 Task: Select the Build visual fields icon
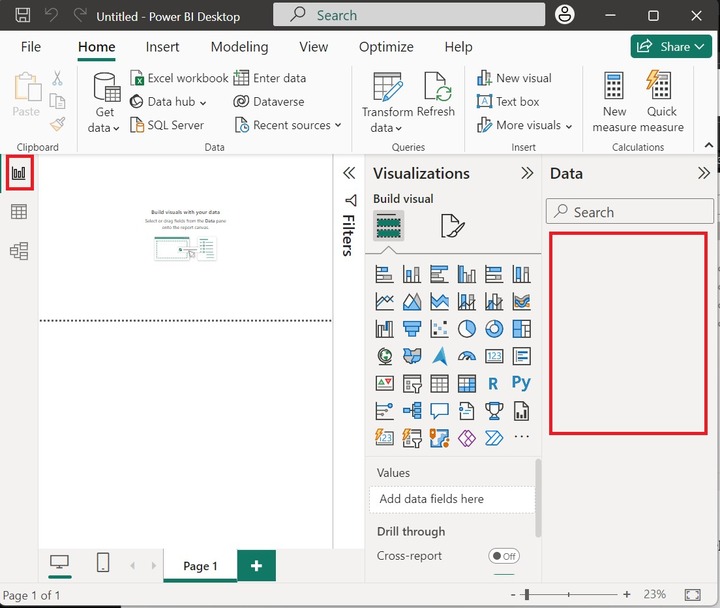(388, 225)
